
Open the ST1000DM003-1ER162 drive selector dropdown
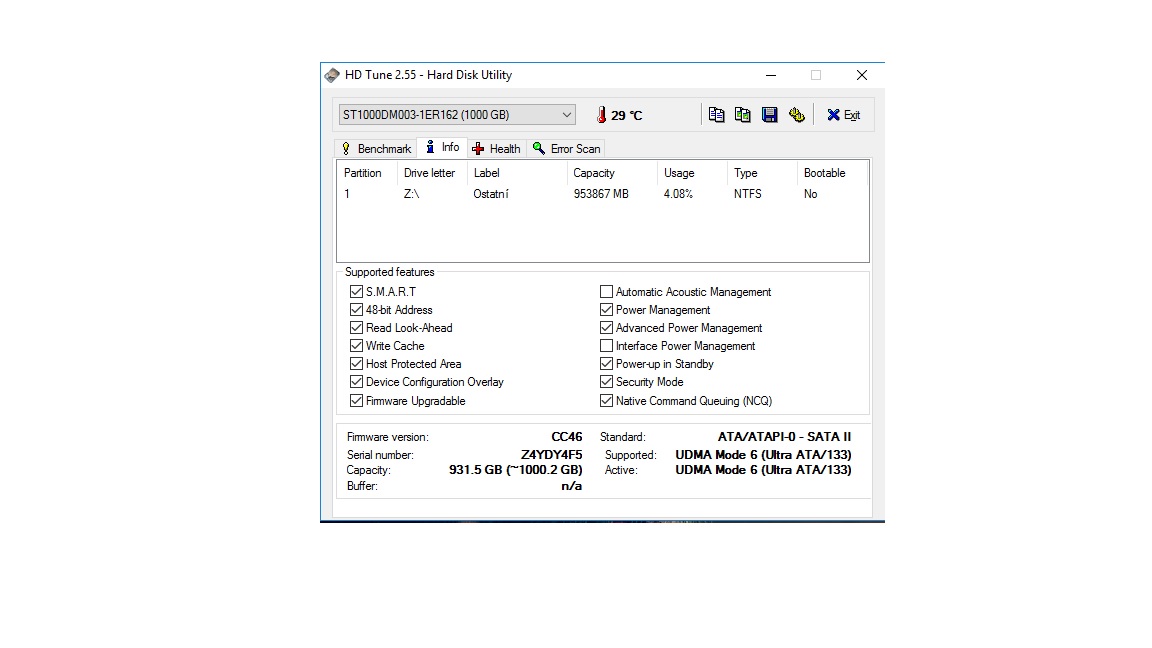coord(456,115)
